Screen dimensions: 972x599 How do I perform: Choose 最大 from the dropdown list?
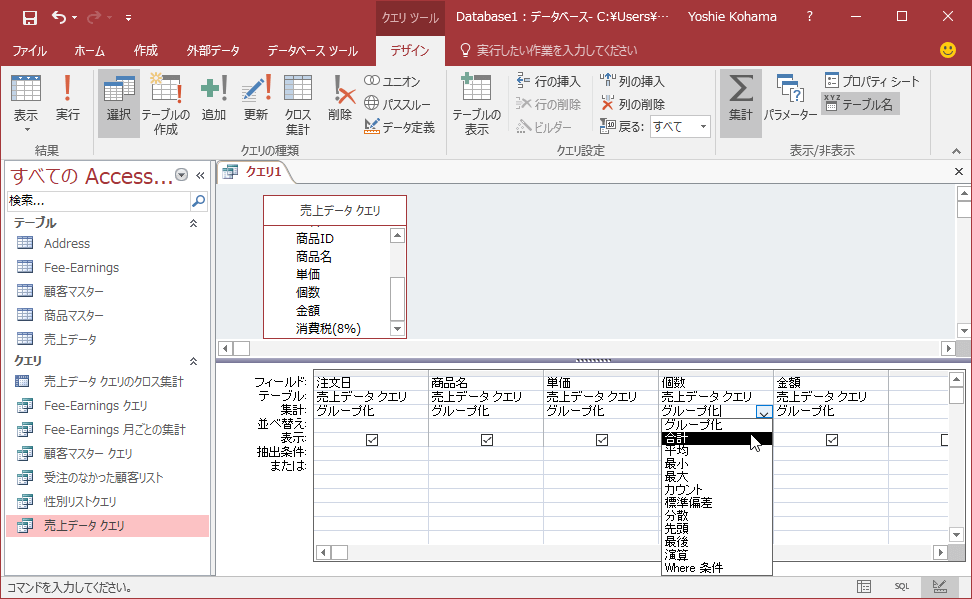click(x=717, y=477)
